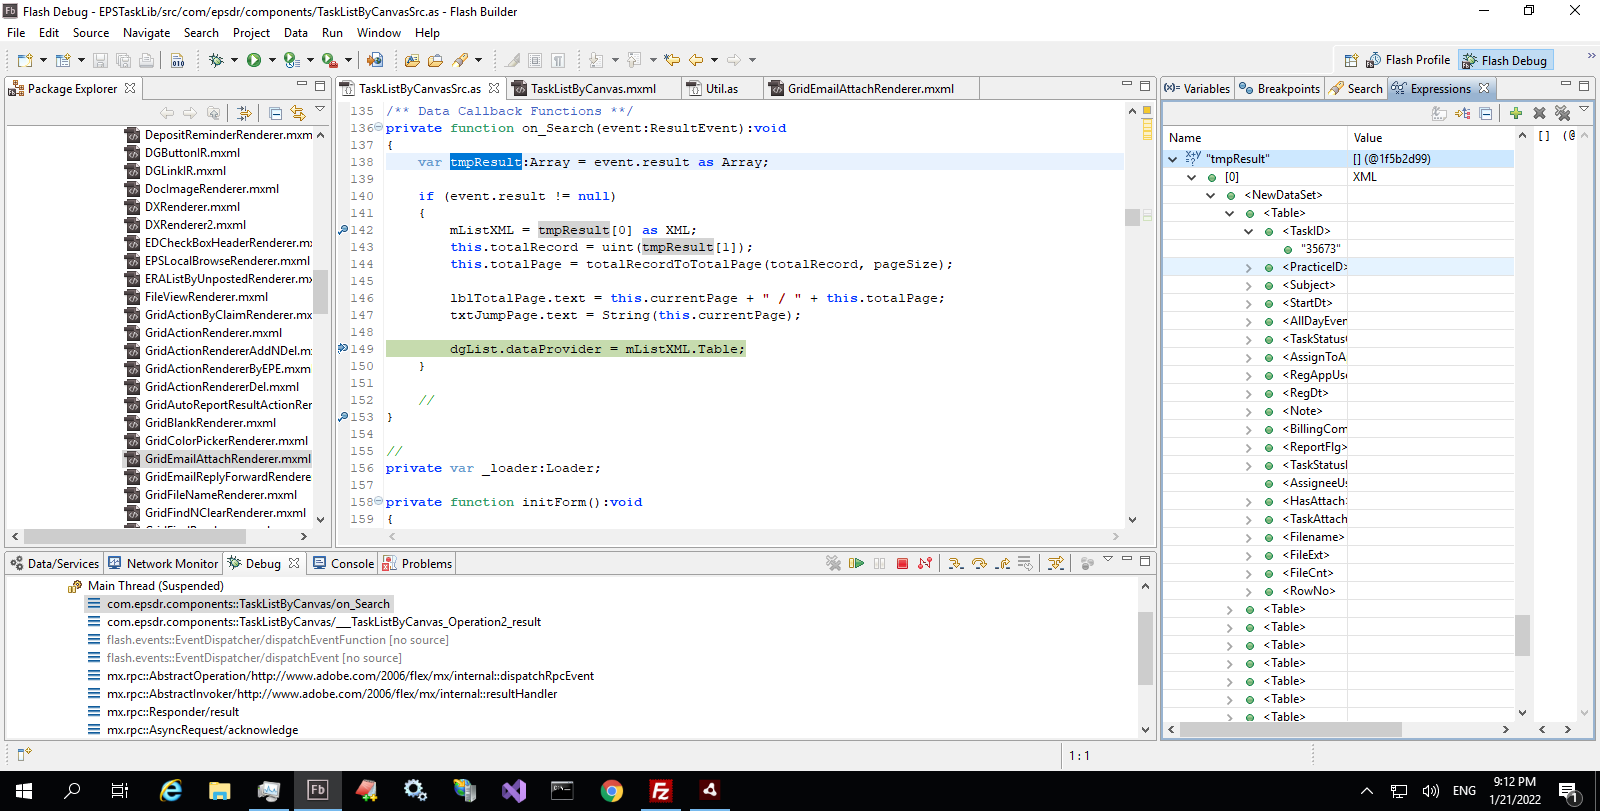Switch to the Console tab
The height and width of the screenshot is (811, 1600).
pos(344,564)
